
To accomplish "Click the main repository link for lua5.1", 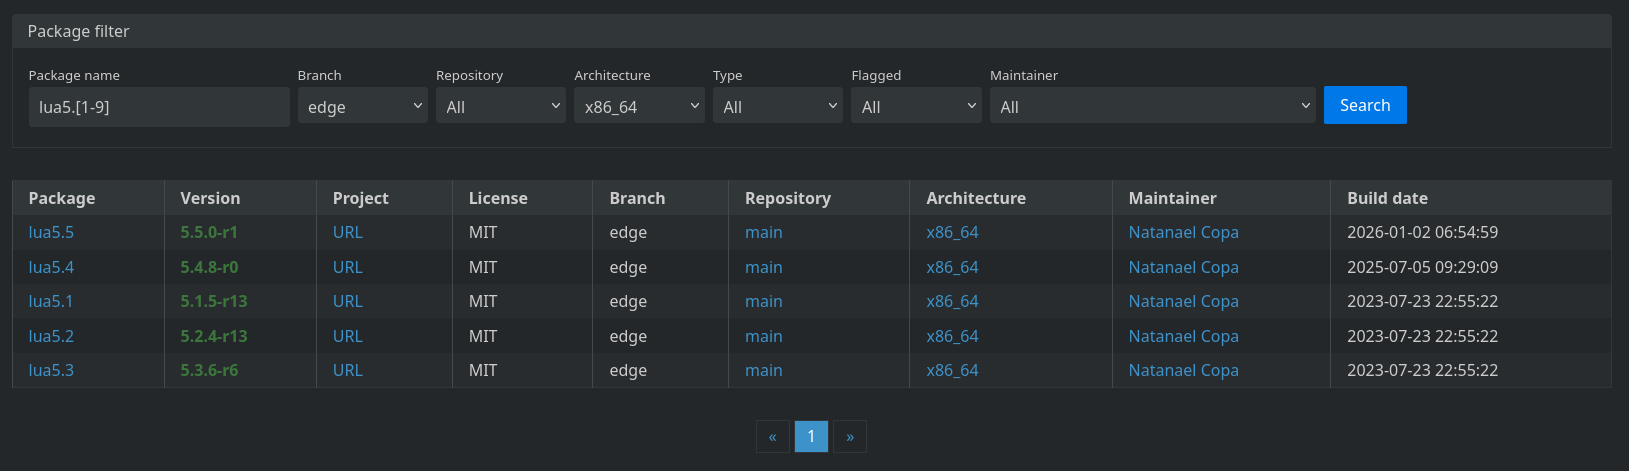I will [x=763, y=301].
